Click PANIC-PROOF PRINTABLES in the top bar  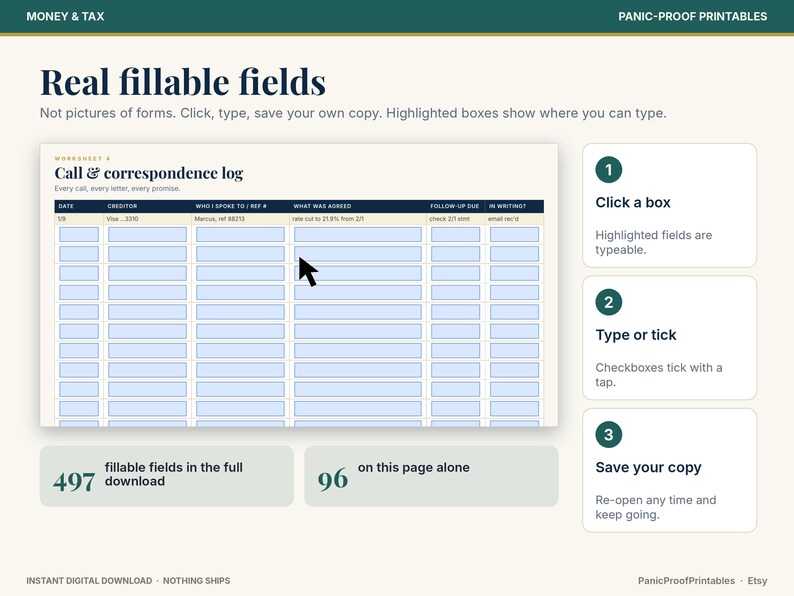point(692,16)
